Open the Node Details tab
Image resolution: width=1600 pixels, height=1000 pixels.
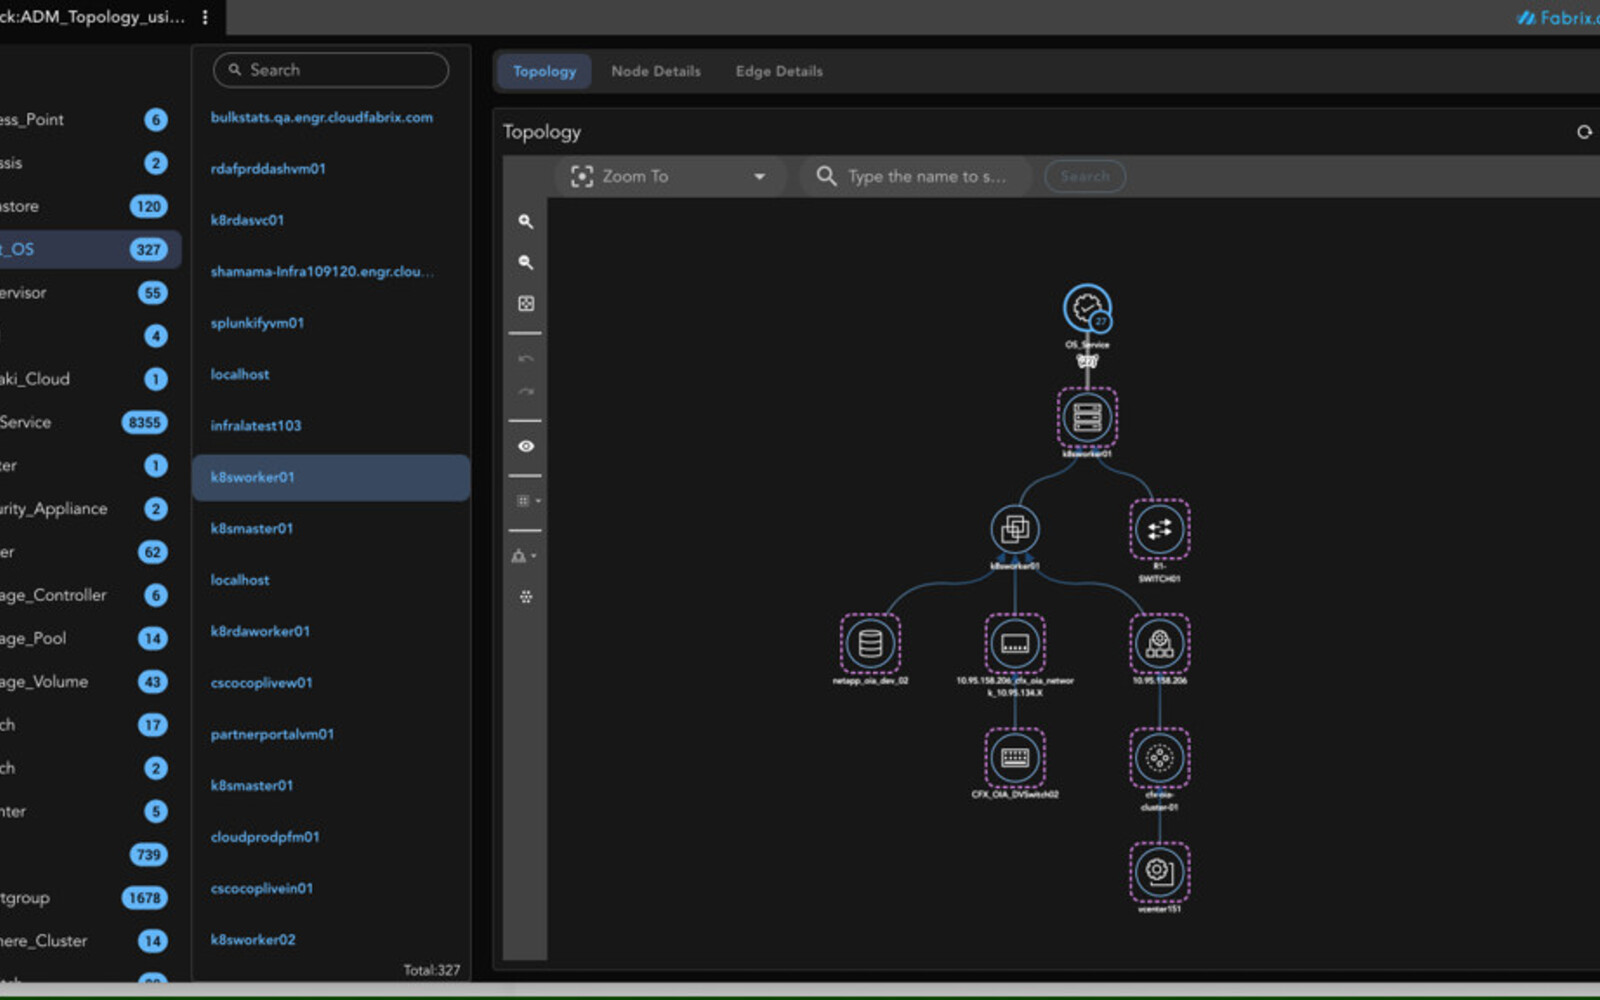pyautogui.click(x=656, y=71)
